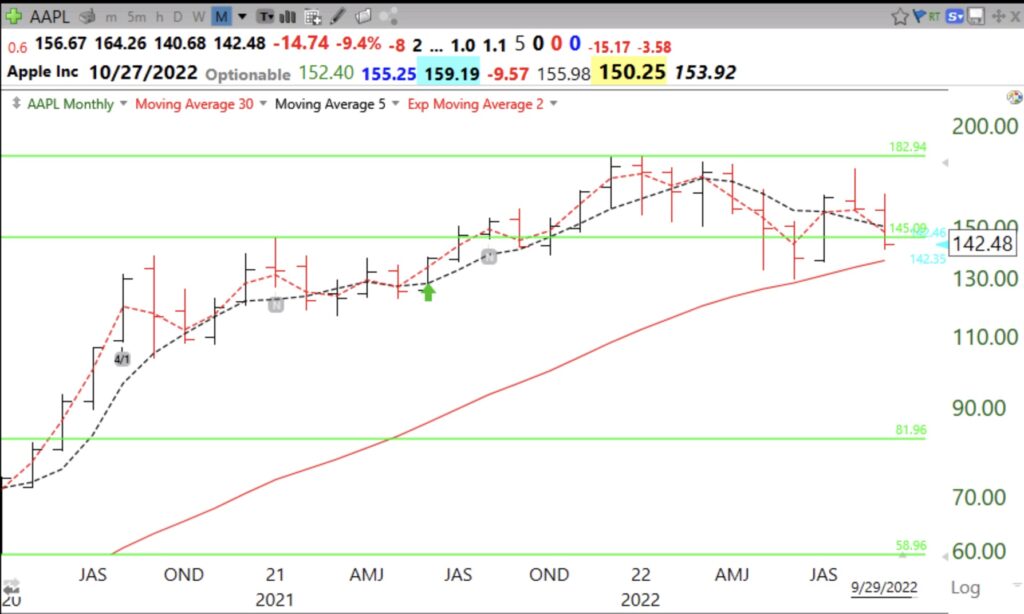Click the 182.94 horizontal line label
The width and height of the screenshot is (1024, 614).
pos(908,147)
